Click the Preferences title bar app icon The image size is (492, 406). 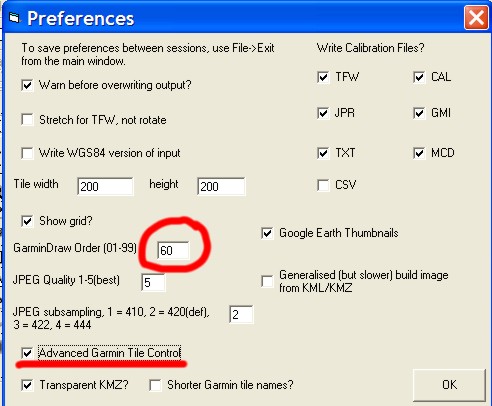(x=14, y=18)
